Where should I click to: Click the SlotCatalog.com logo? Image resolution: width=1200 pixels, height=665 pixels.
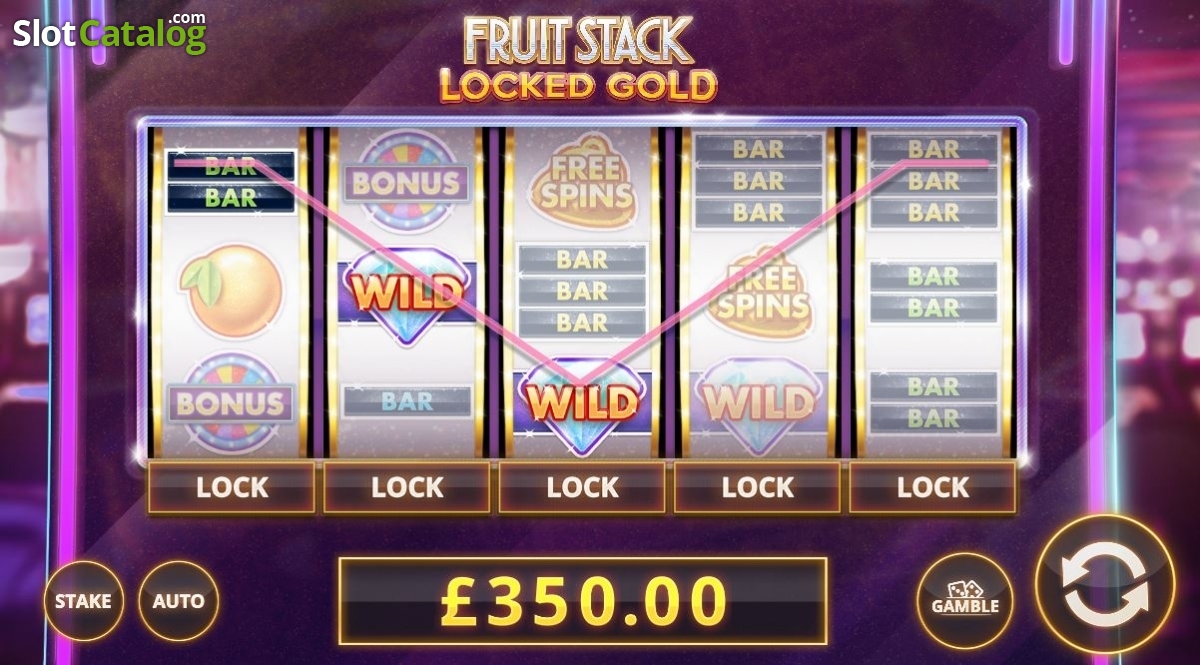[110, 33]
